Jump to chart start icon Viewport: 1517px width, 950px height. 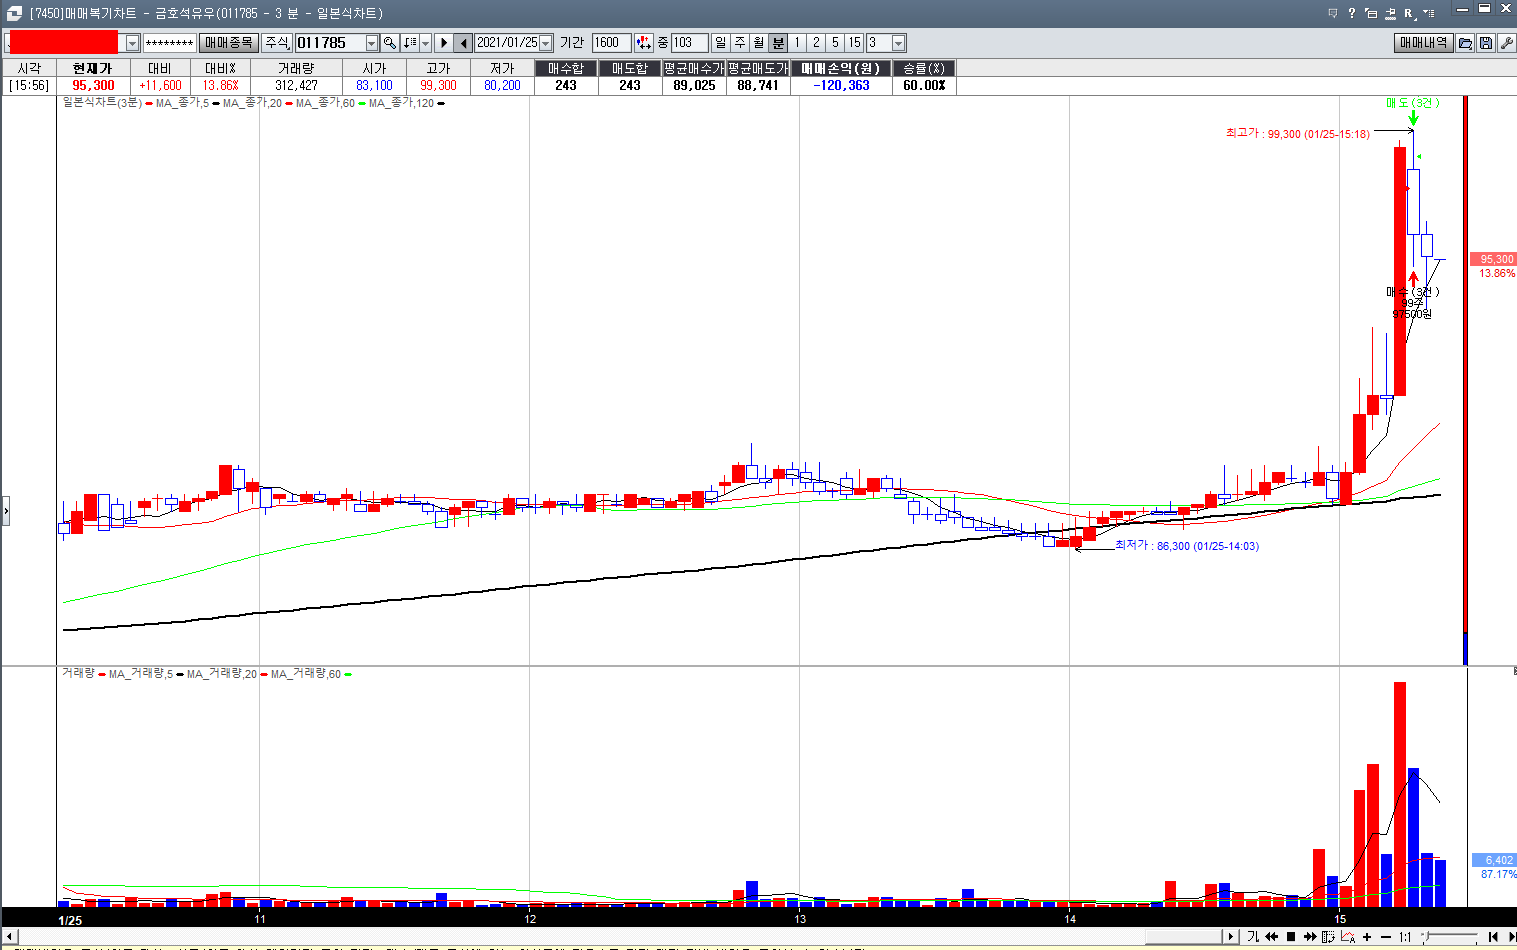click(x=1493, y=937)
